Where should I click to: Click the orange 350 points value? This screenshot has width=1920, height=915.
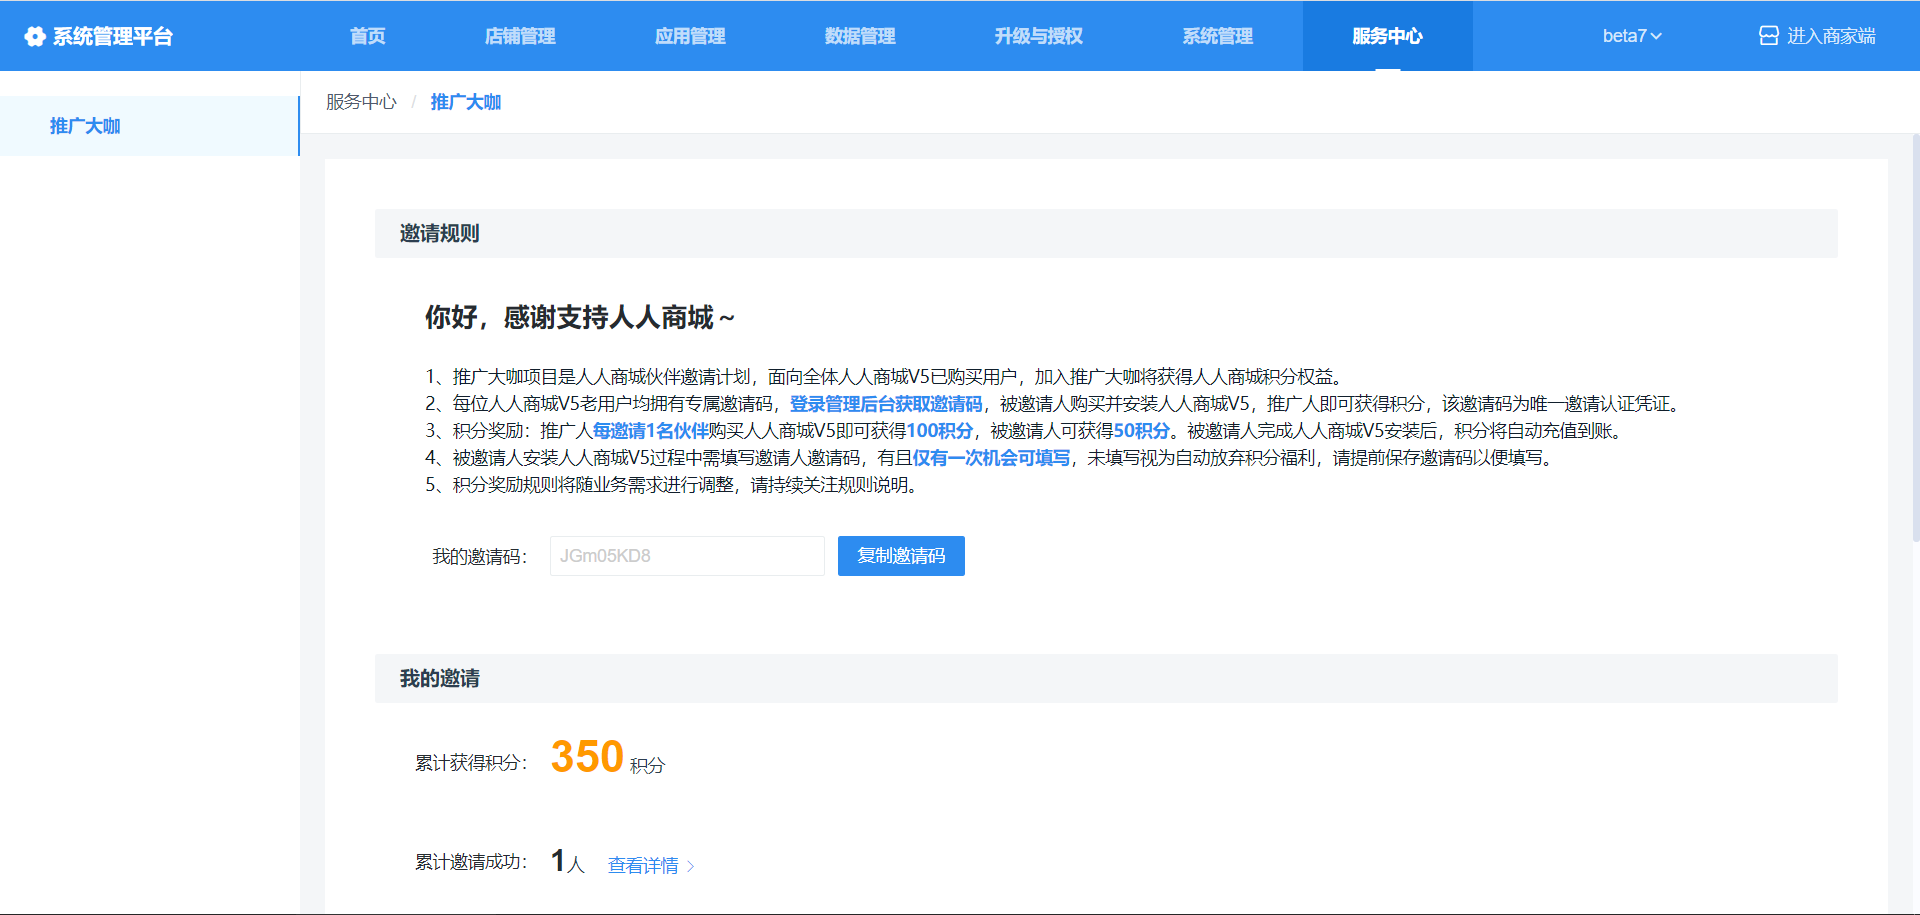pos(587,757)
